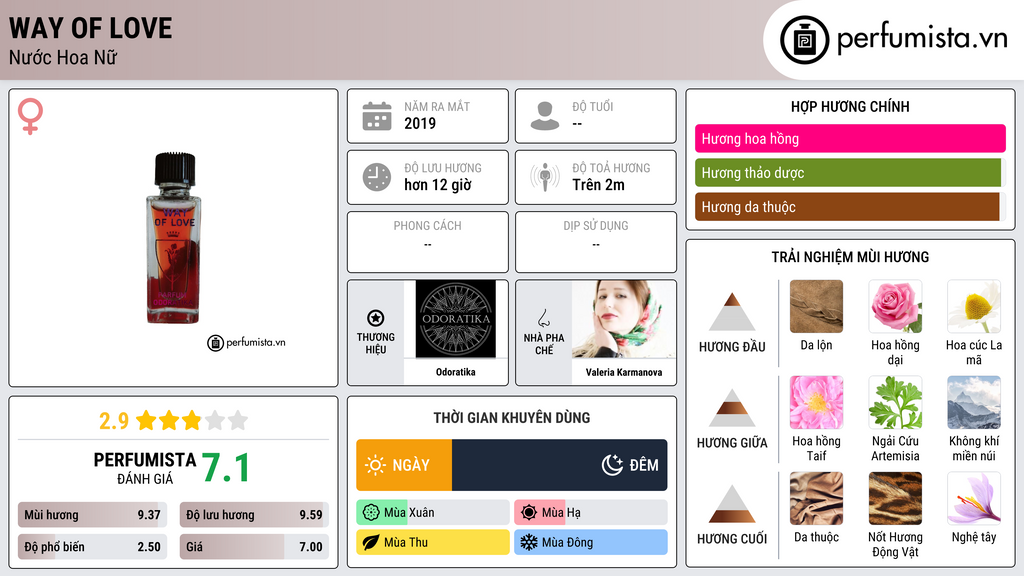Click the sillage icon beside Độ toả hương
The height and width of the screenshot is (576, 1024).
click(x=545, y=177)
